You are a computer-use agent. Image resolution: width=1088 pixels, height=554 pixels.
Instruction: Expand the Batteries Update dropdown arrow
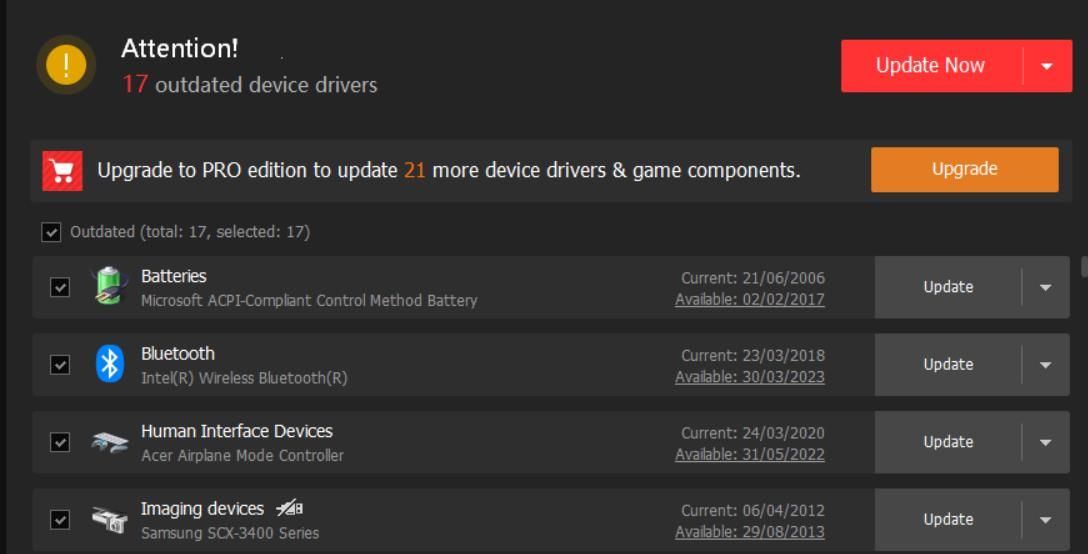point(1045,287)
